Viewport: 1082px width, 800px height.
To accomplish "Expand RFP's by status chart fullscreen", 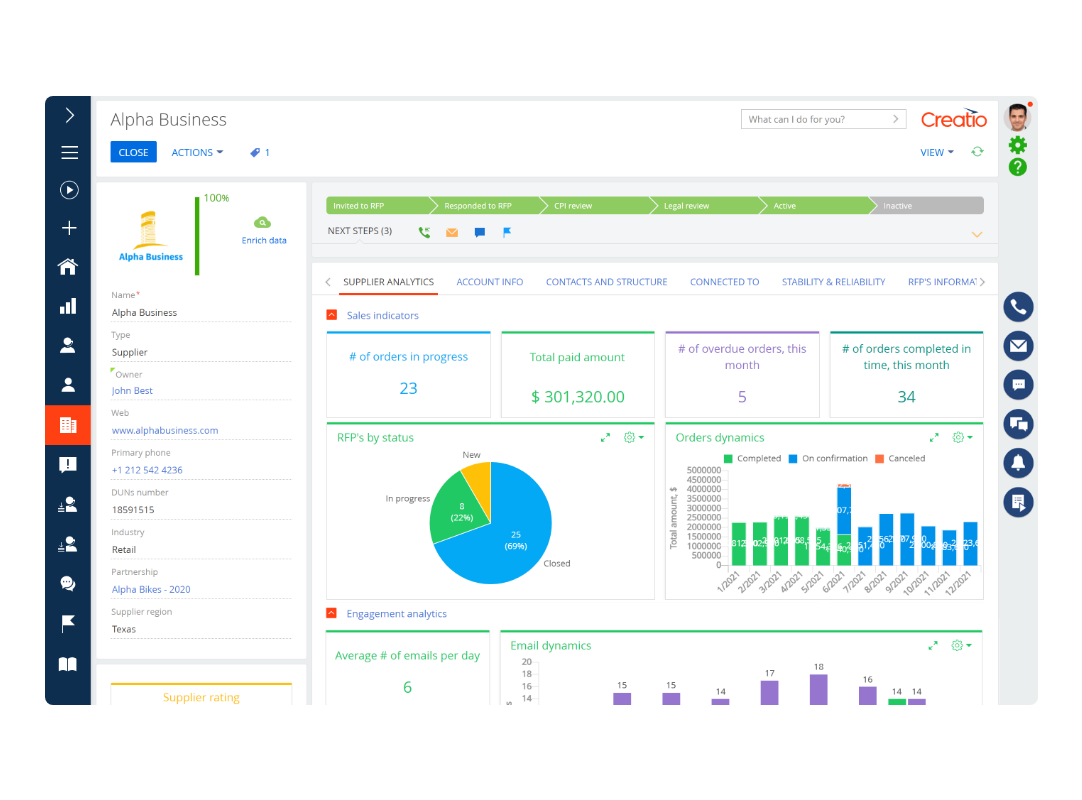I will click(605, 438).
